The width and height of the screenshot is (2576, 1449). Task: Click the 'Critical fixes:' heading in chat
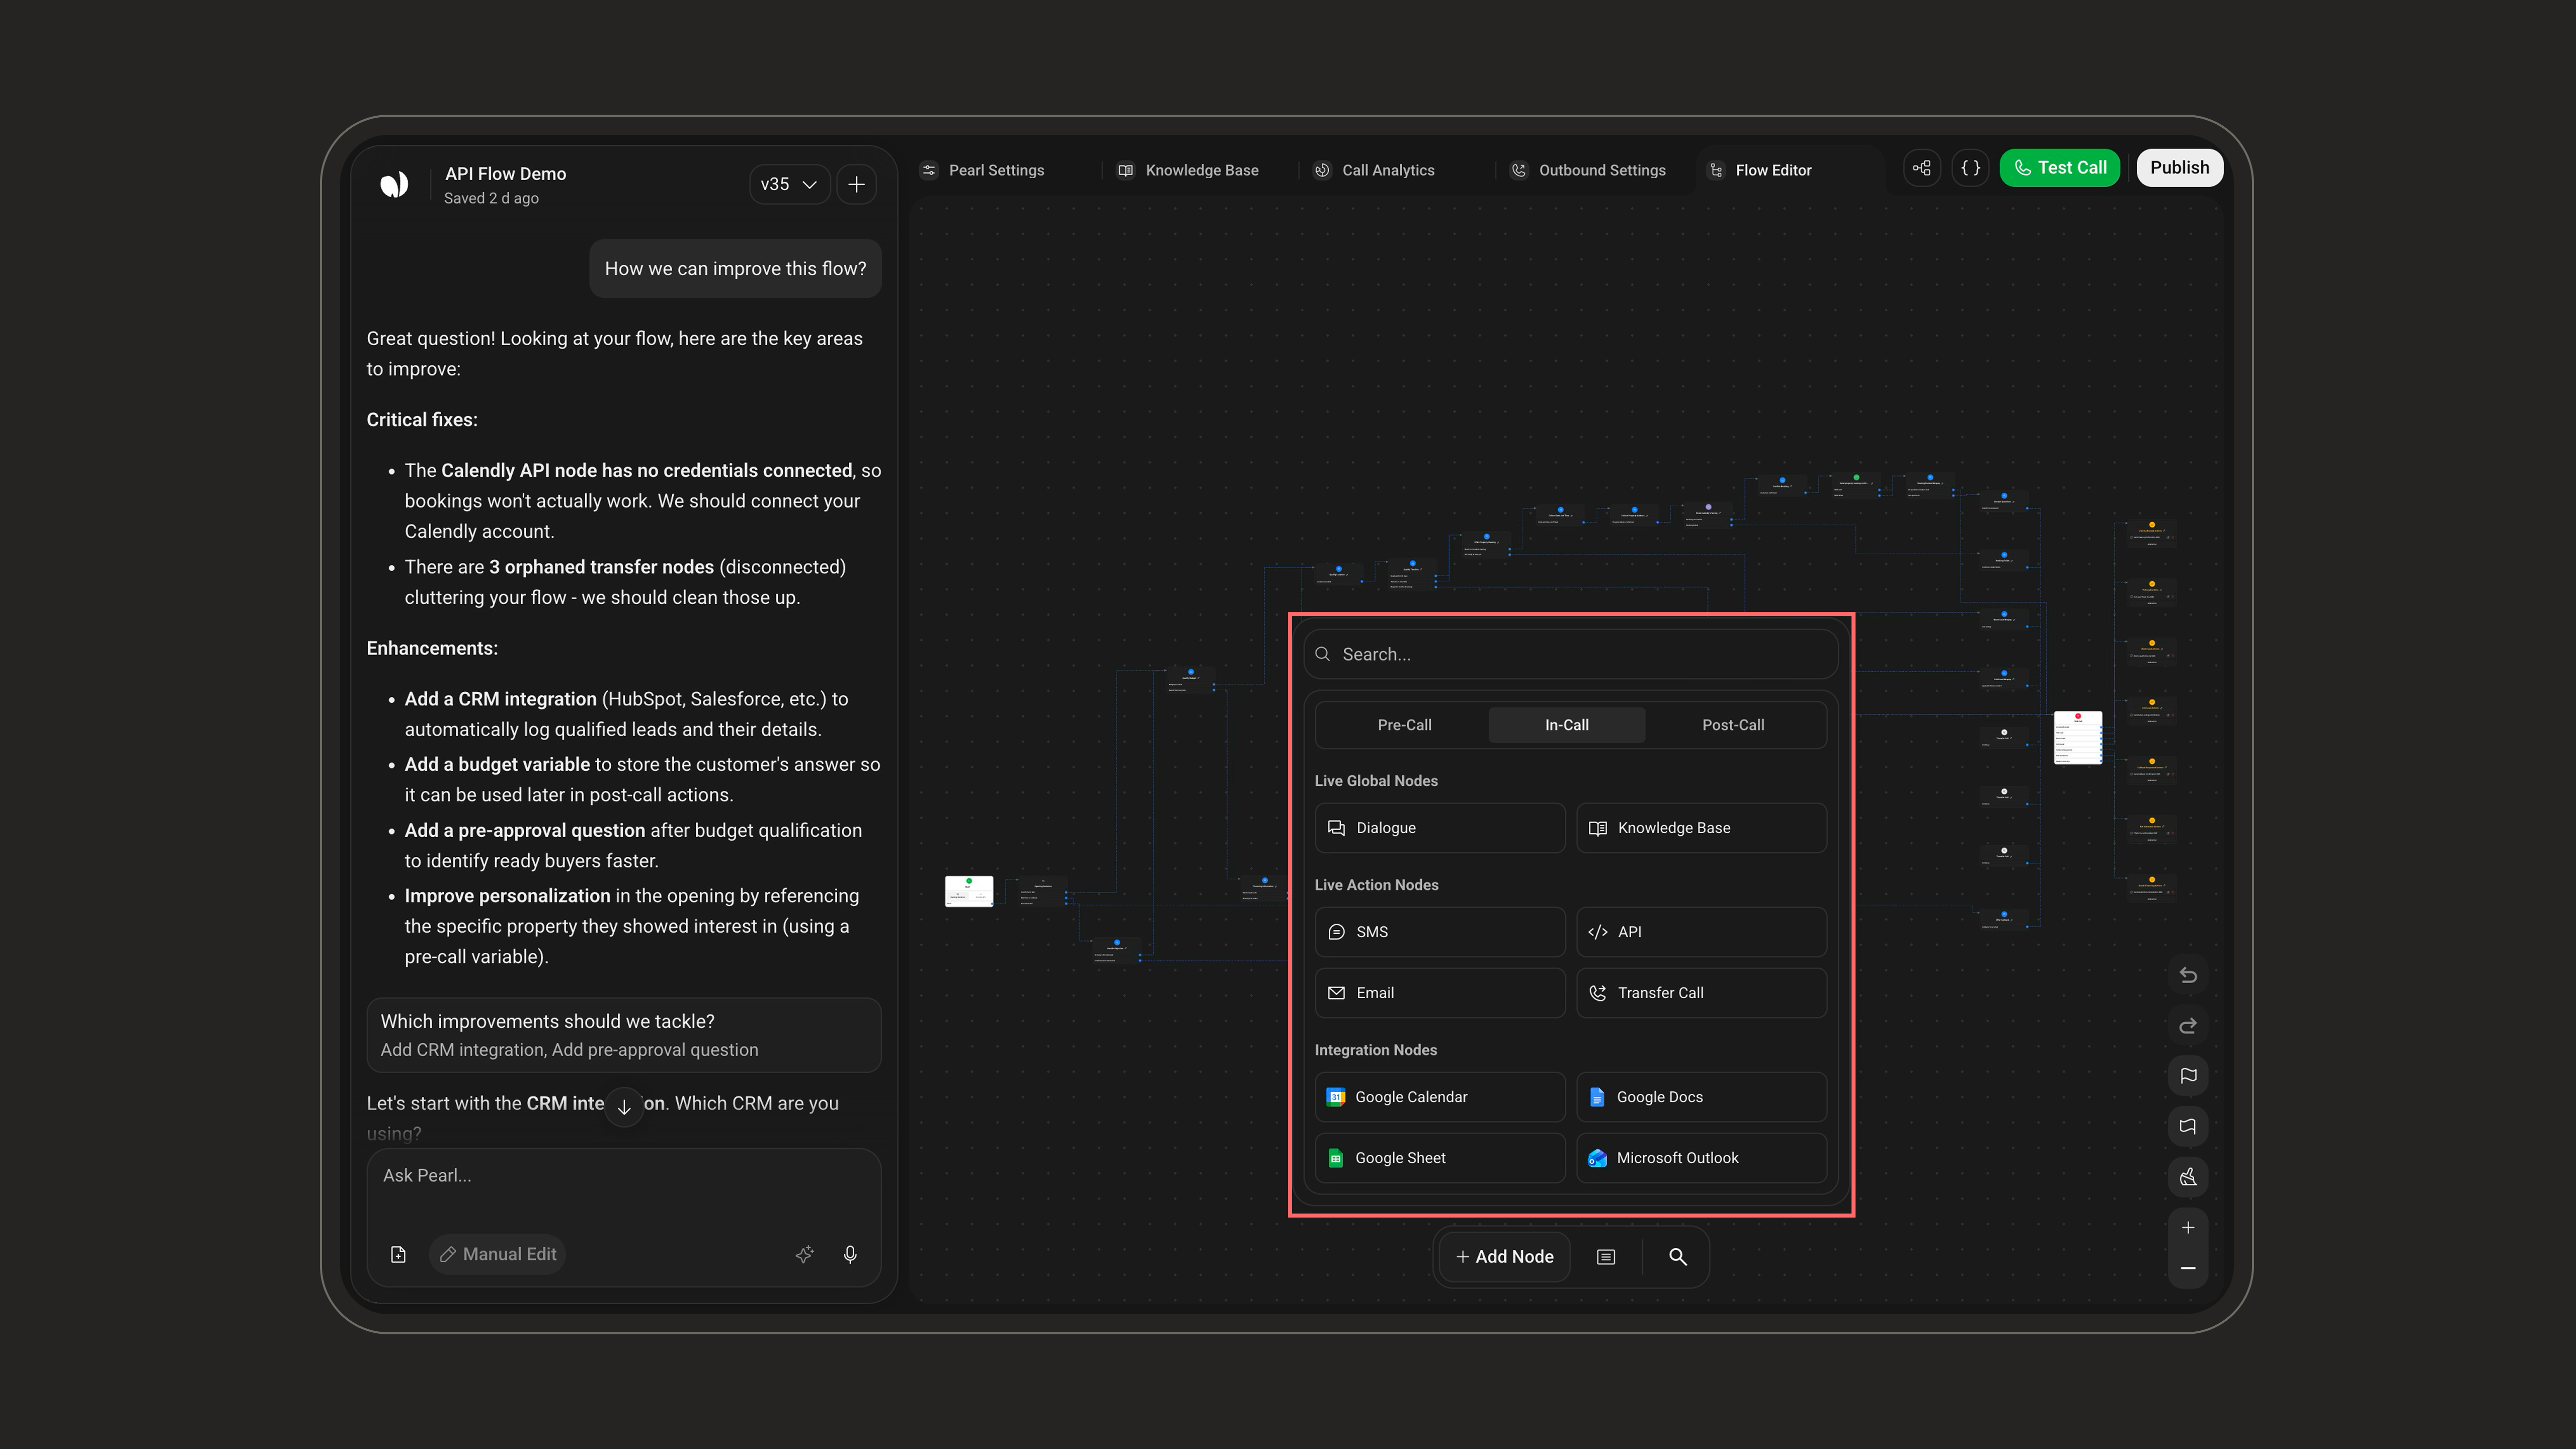422,420
